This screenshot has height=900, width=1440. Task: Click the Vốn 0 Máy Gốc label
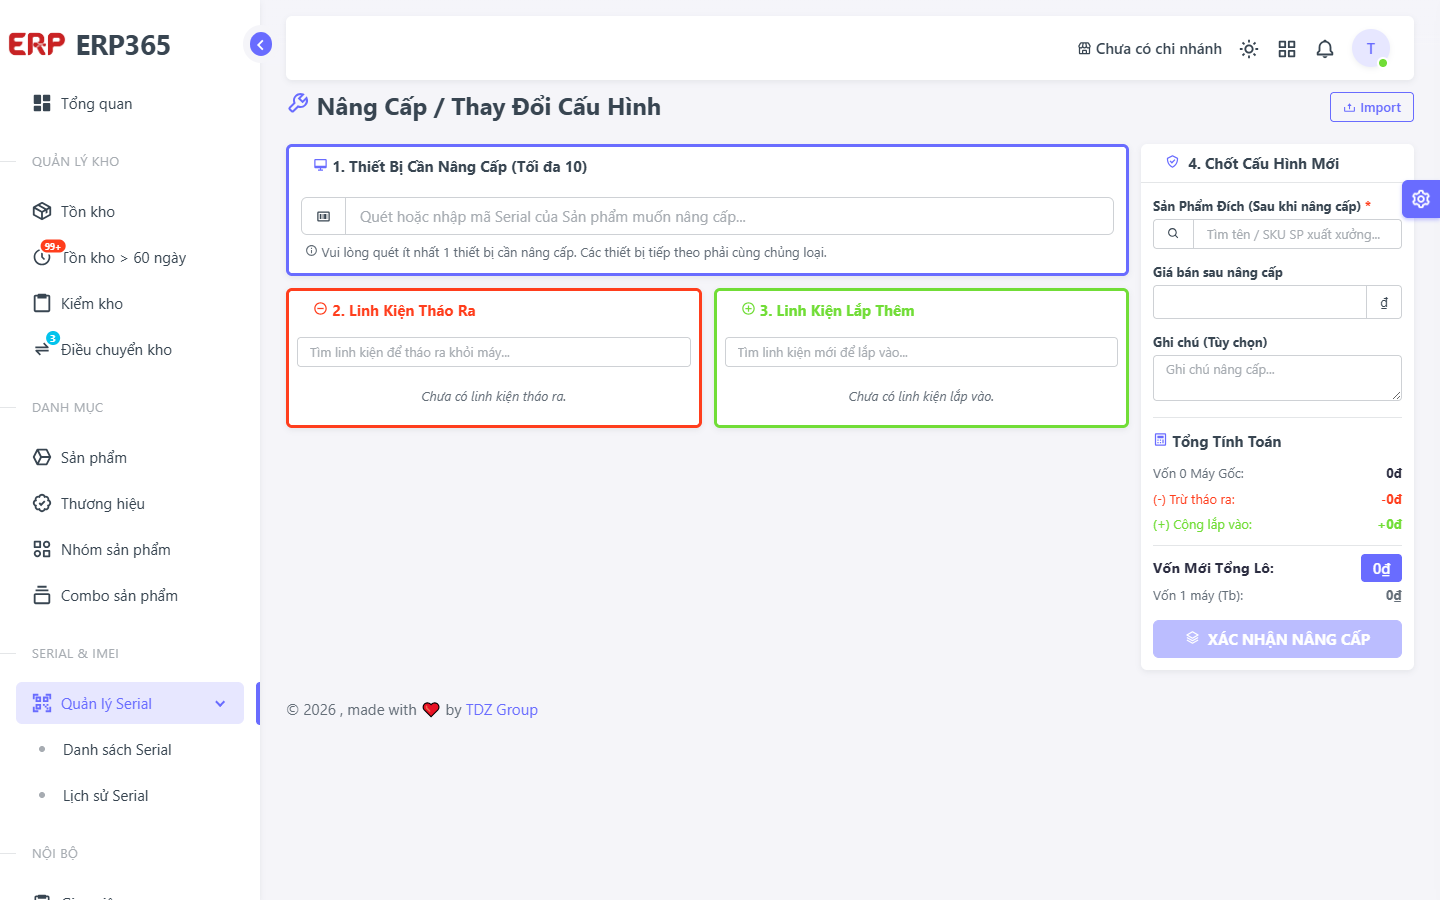click(1198, 473)
